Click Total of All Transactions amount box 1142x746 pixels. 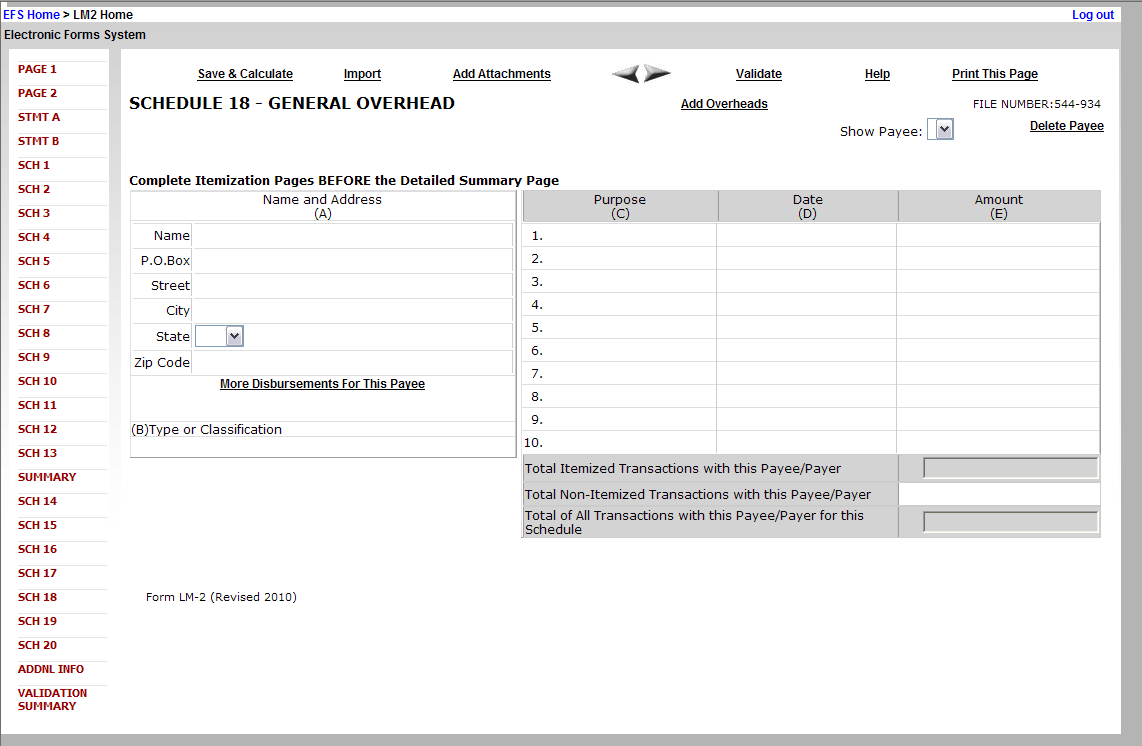click(x=1010, y=522)
